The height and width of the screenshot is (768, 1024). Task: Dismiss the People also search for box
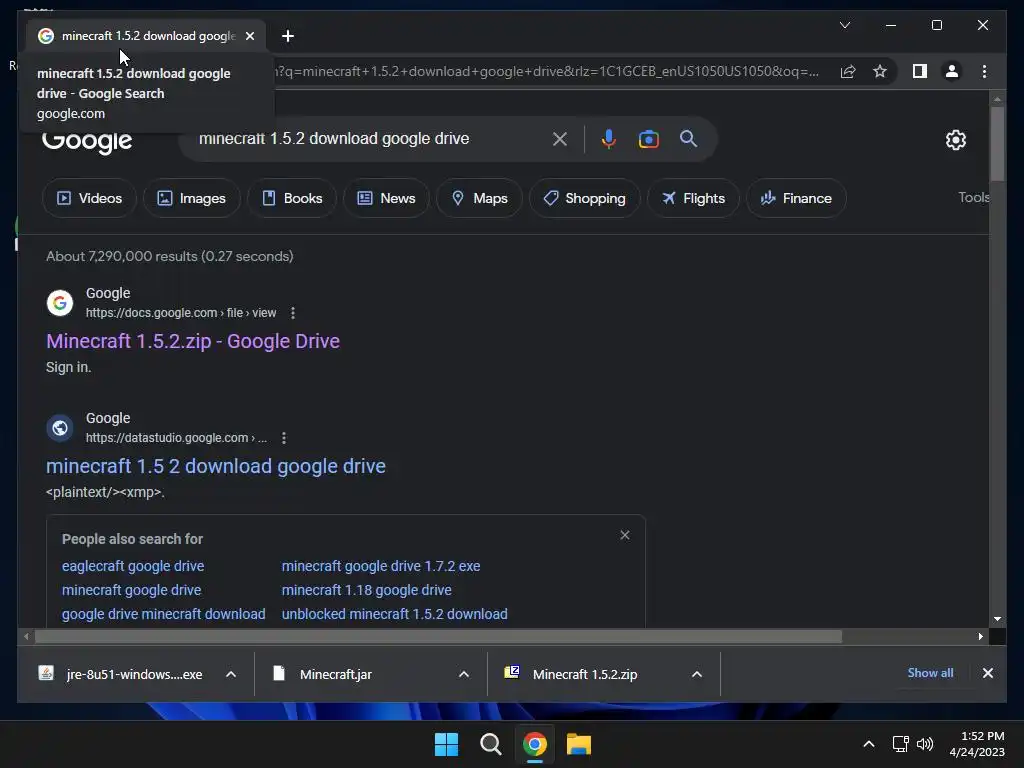point(624,535)
